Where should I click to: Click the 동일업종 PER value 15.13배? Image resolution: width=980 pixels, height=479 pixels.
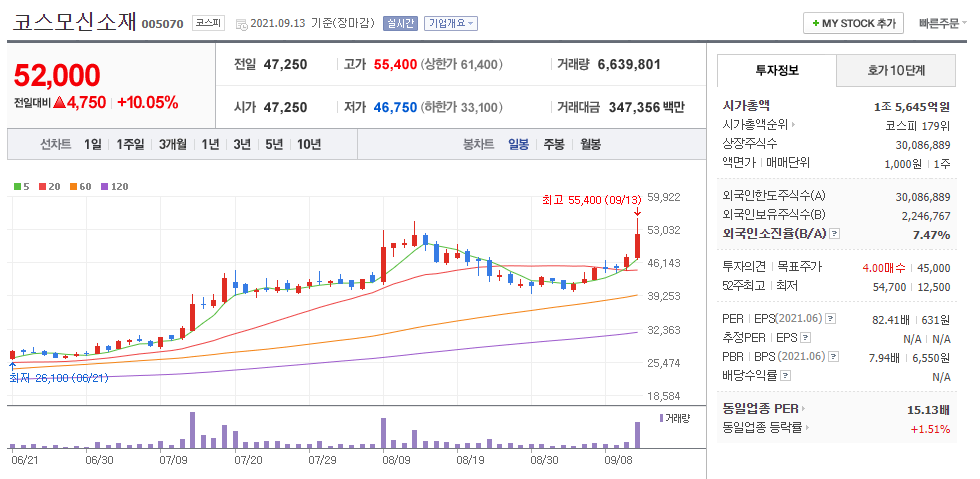928,410
